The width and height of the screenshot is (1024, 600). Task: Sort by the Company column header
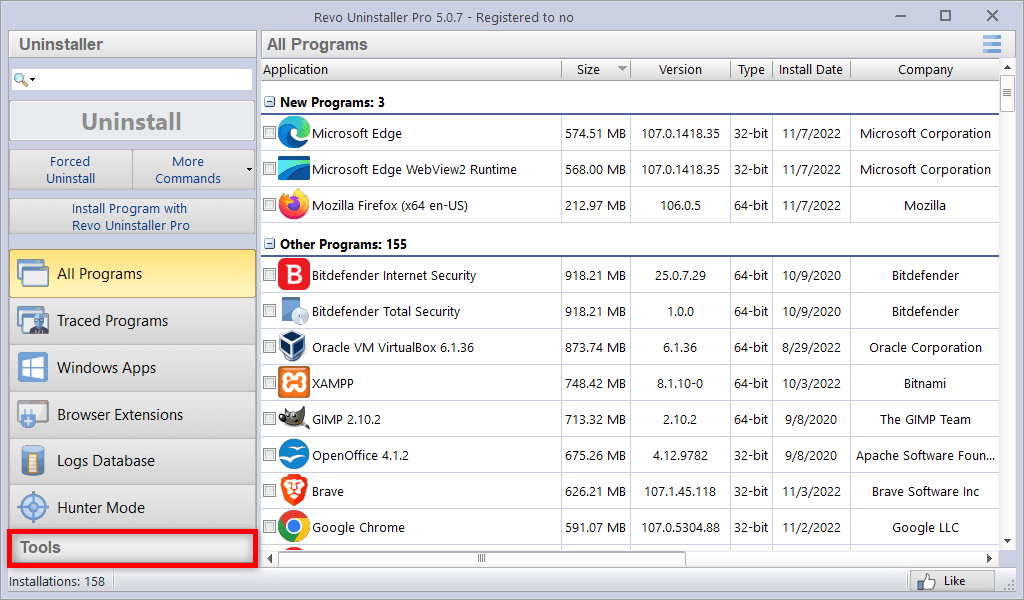click(x=925, y=69)
